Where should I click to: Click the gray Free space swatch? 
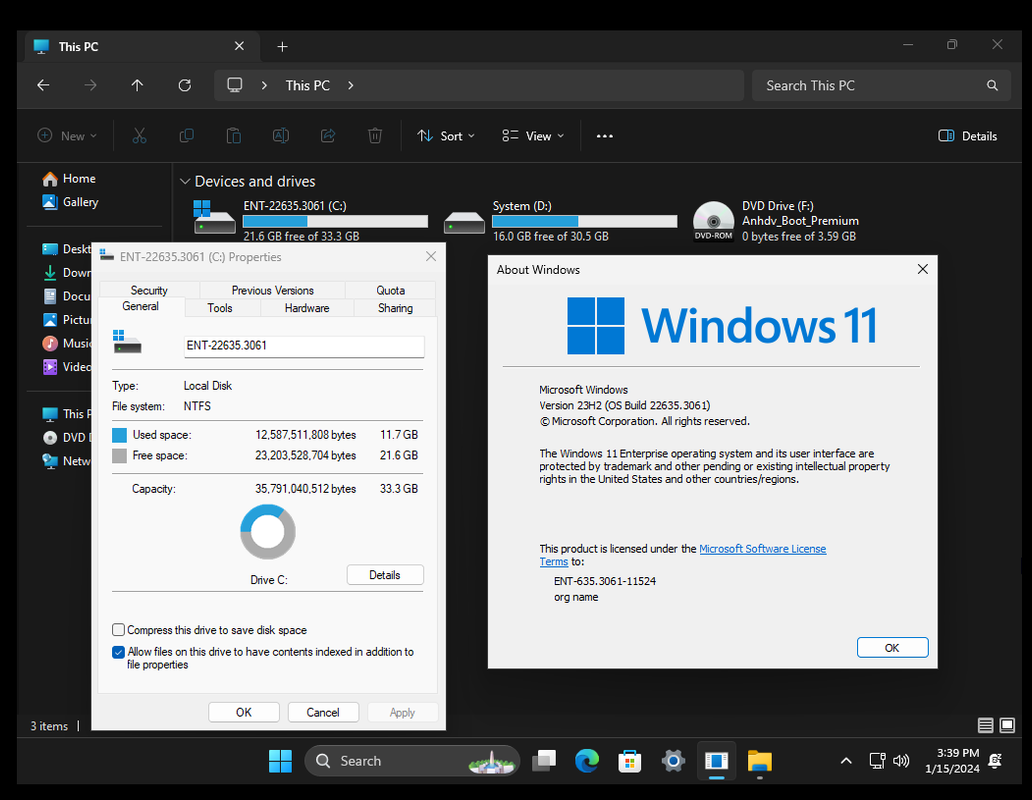coord(119,455)
